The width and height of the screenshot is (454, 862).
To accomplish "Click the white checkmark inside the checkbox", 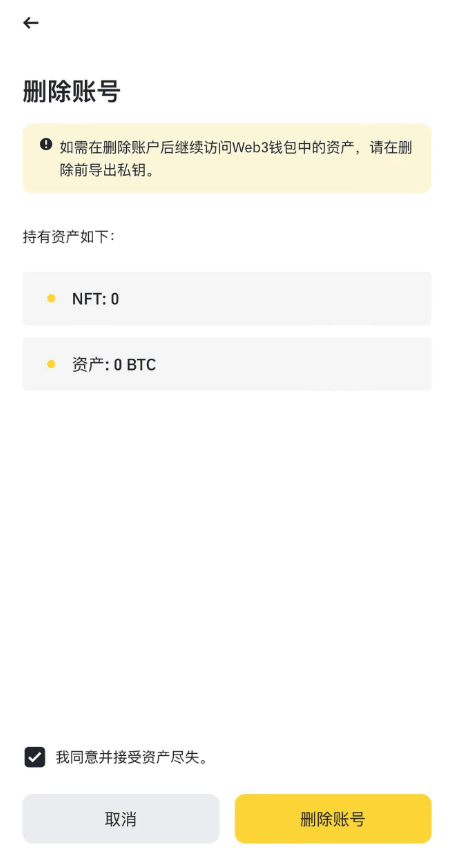I will click(35, 758).
